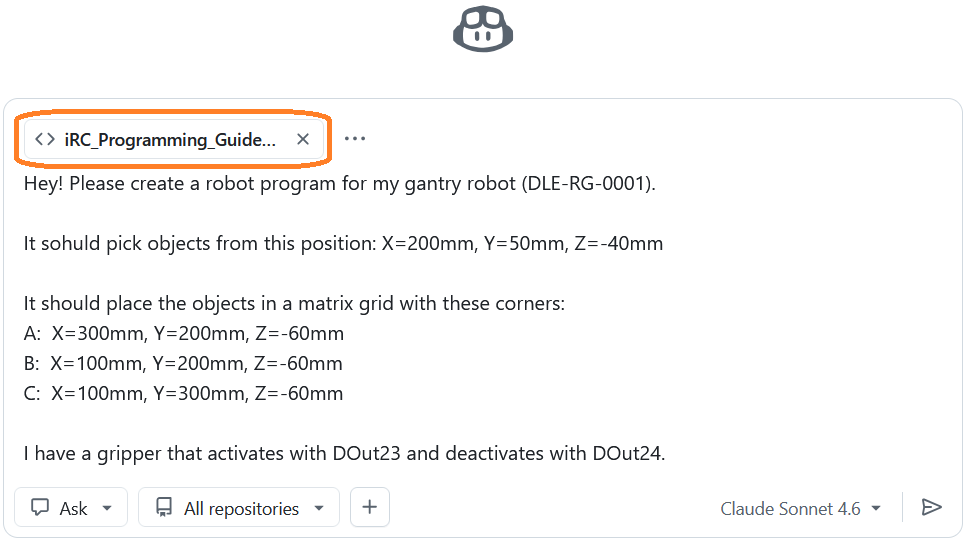Image resolution: width=967 pixels, height=542 pixels.
Task: Click the gripper DOut23 sentence
Action: [344, 453]
